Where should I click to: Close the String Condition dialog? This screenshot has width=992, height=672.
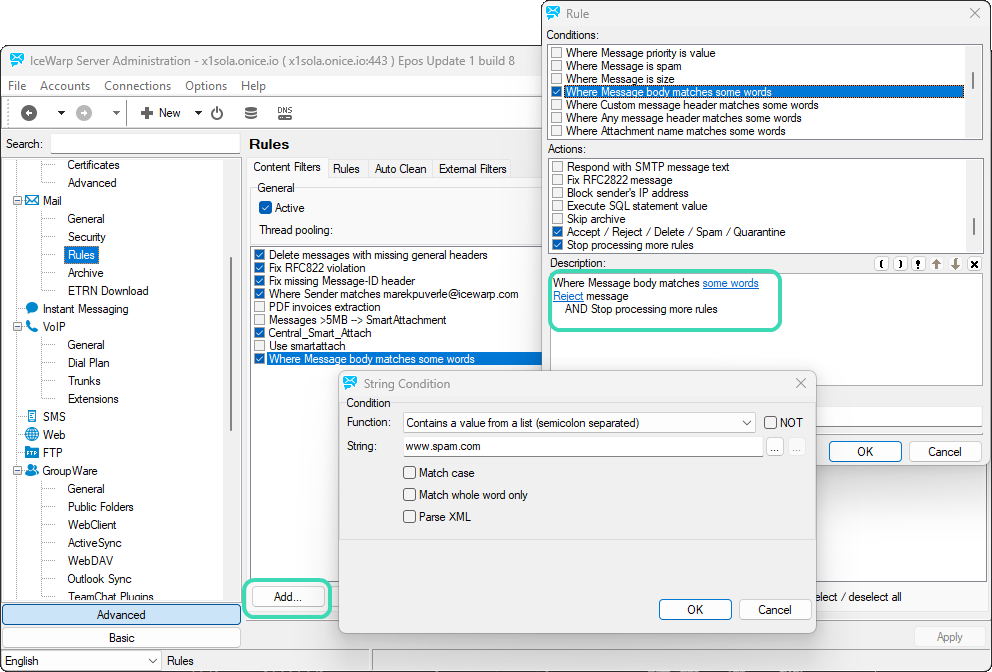[x=801, y=383]
